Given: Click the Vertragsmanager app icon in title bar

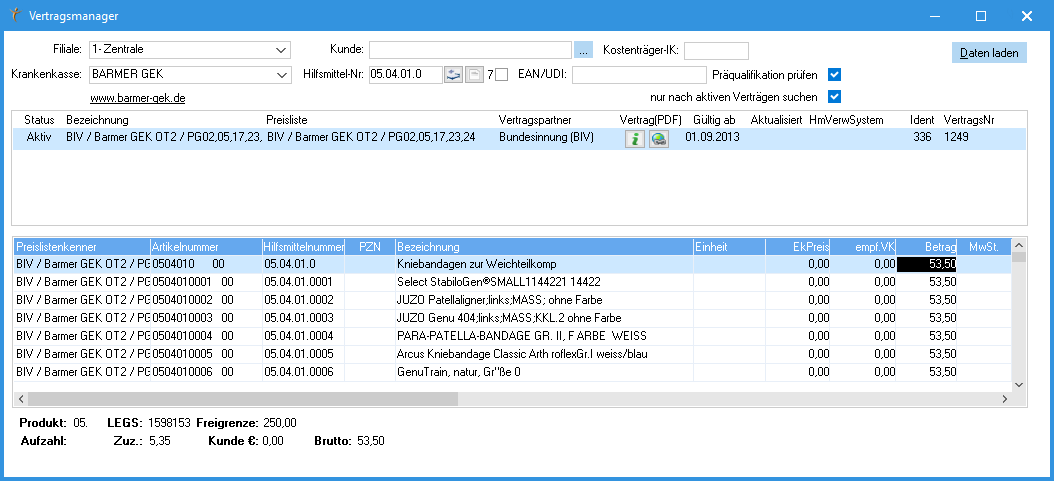Looking at the screenshot, I should coord(13,15).
